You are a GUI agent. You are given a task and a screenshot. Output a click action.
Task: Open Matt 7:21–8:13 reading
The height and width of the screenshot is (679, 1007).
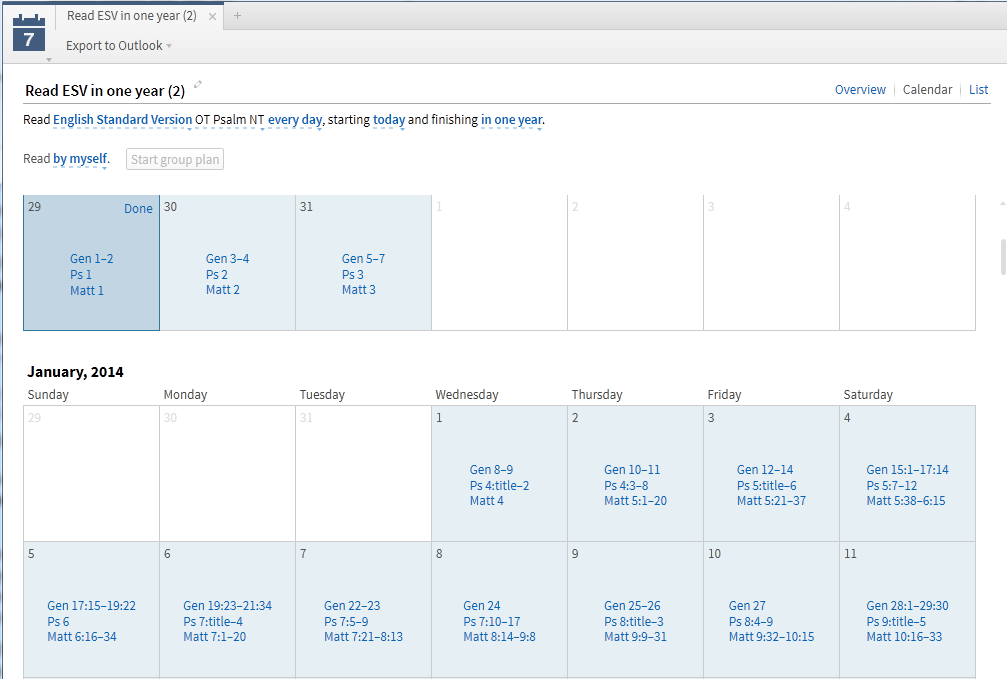click(x=363, y=637)
